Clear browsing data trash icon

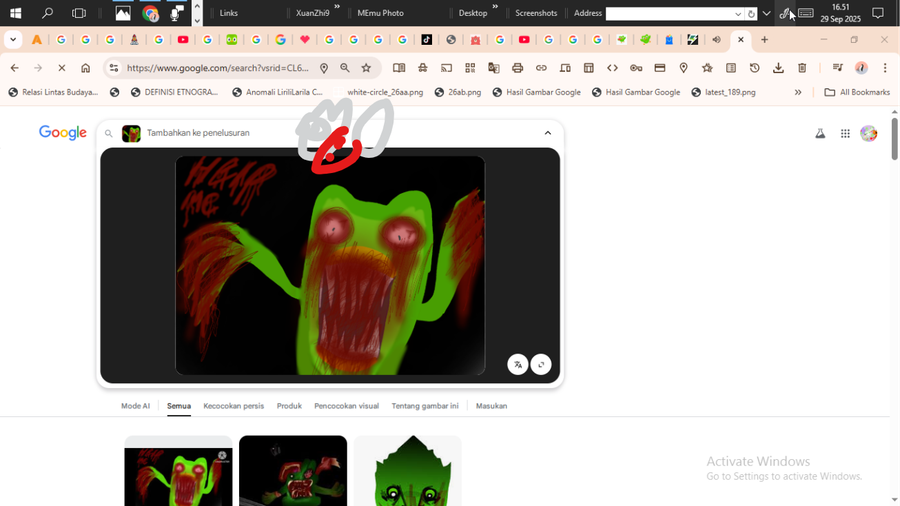802,68
